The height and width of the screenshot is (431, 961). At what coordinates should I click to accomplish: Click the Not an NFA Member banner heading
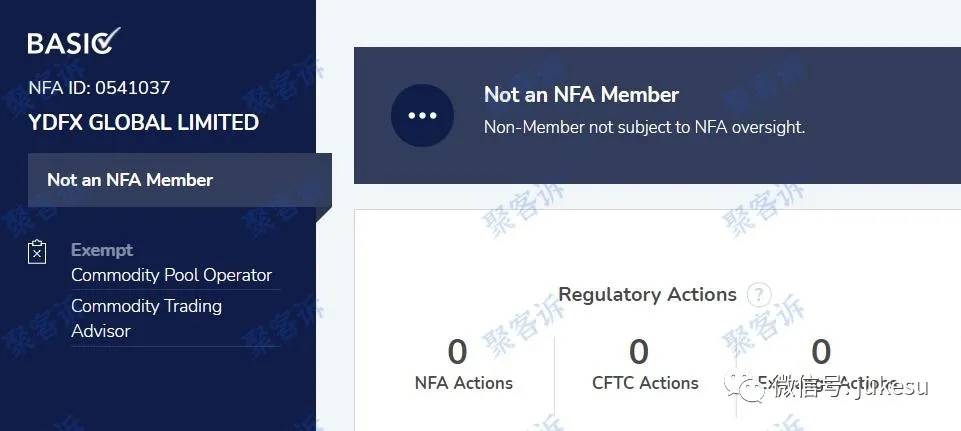[581, 95]
